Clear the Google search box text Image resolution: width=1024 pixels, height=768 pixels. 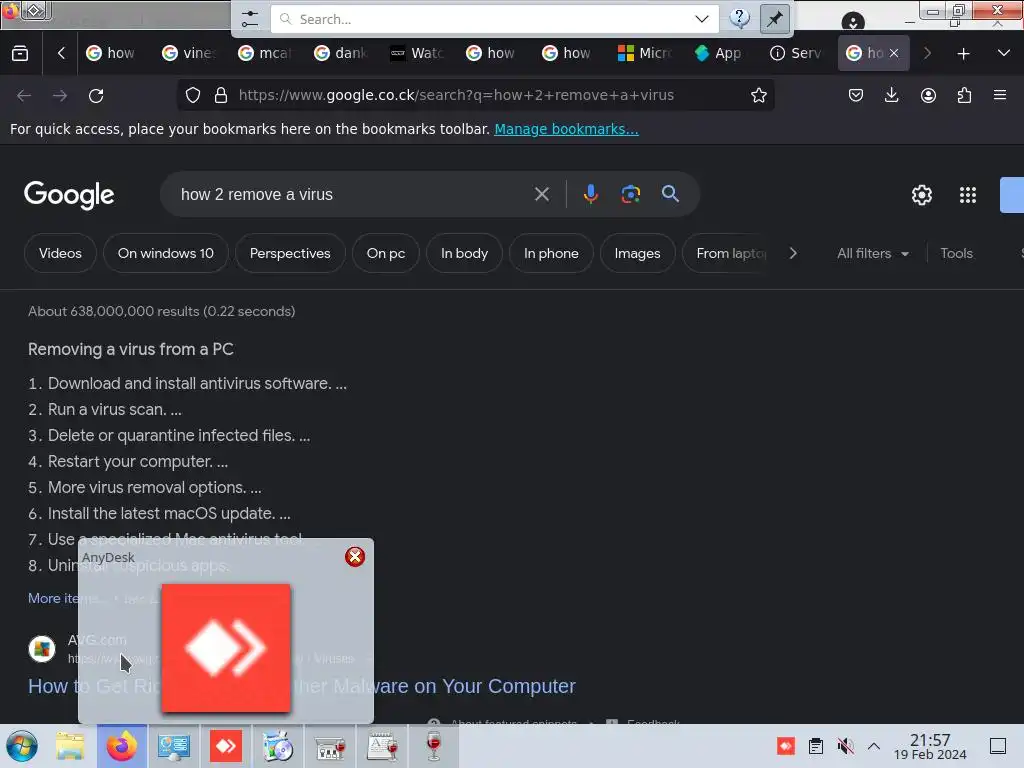(541, 194)
